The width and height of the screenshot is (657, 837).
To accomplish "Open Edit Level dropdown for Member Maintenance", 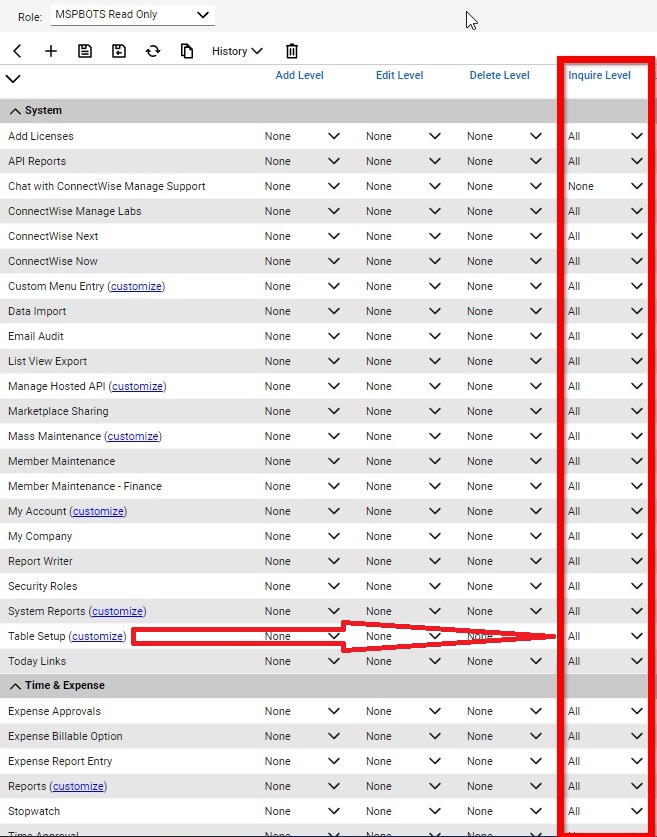I will [x=402, y=461].
